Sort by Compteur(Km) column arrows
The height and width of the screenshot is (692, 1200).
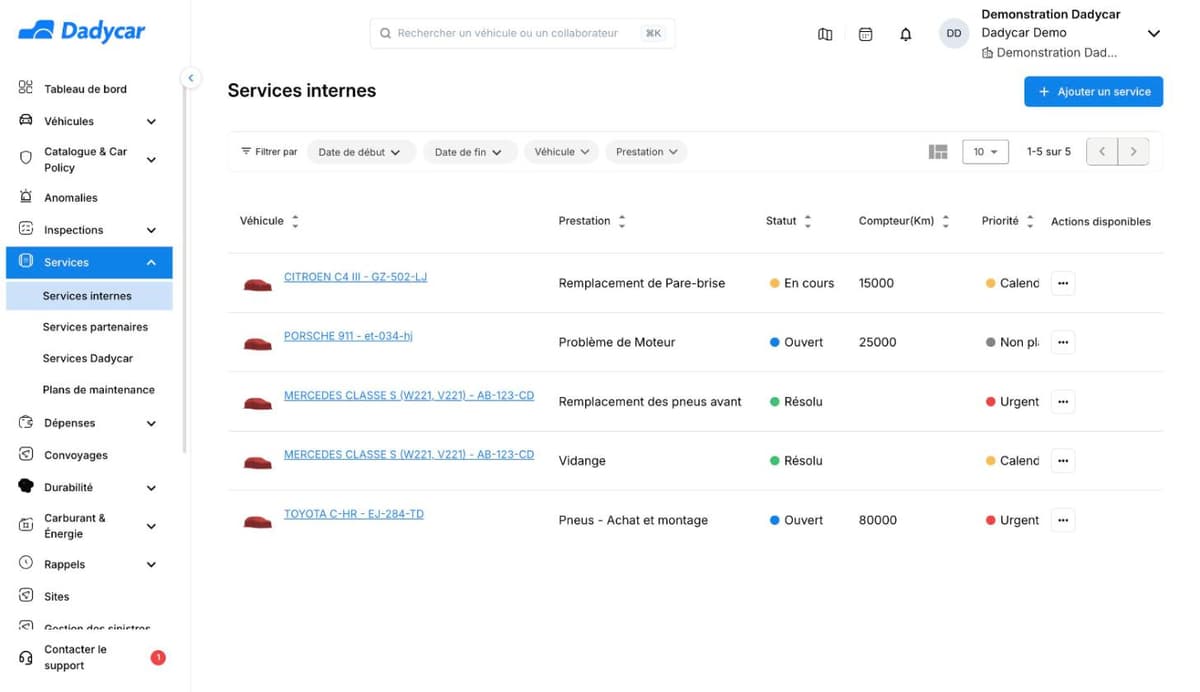946,222
